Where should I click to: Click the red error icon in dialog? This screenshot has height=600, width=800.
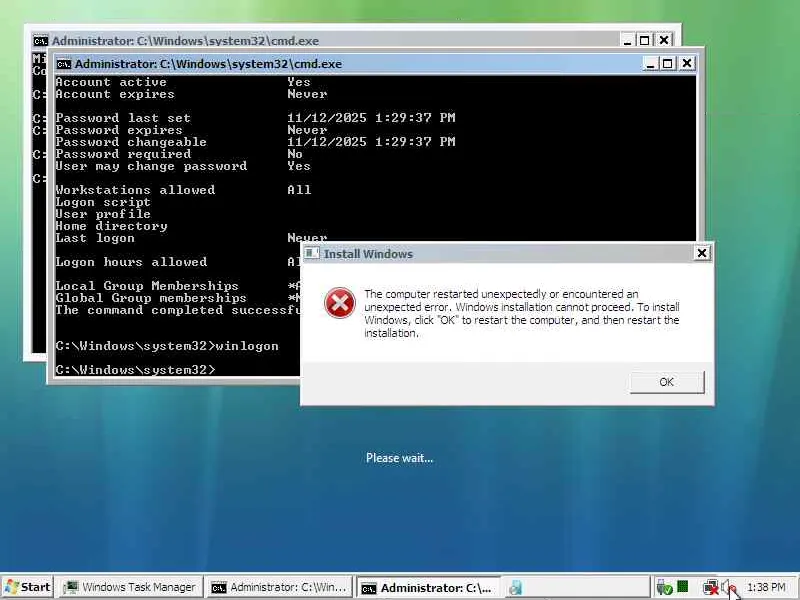click(x=340, y=303)
